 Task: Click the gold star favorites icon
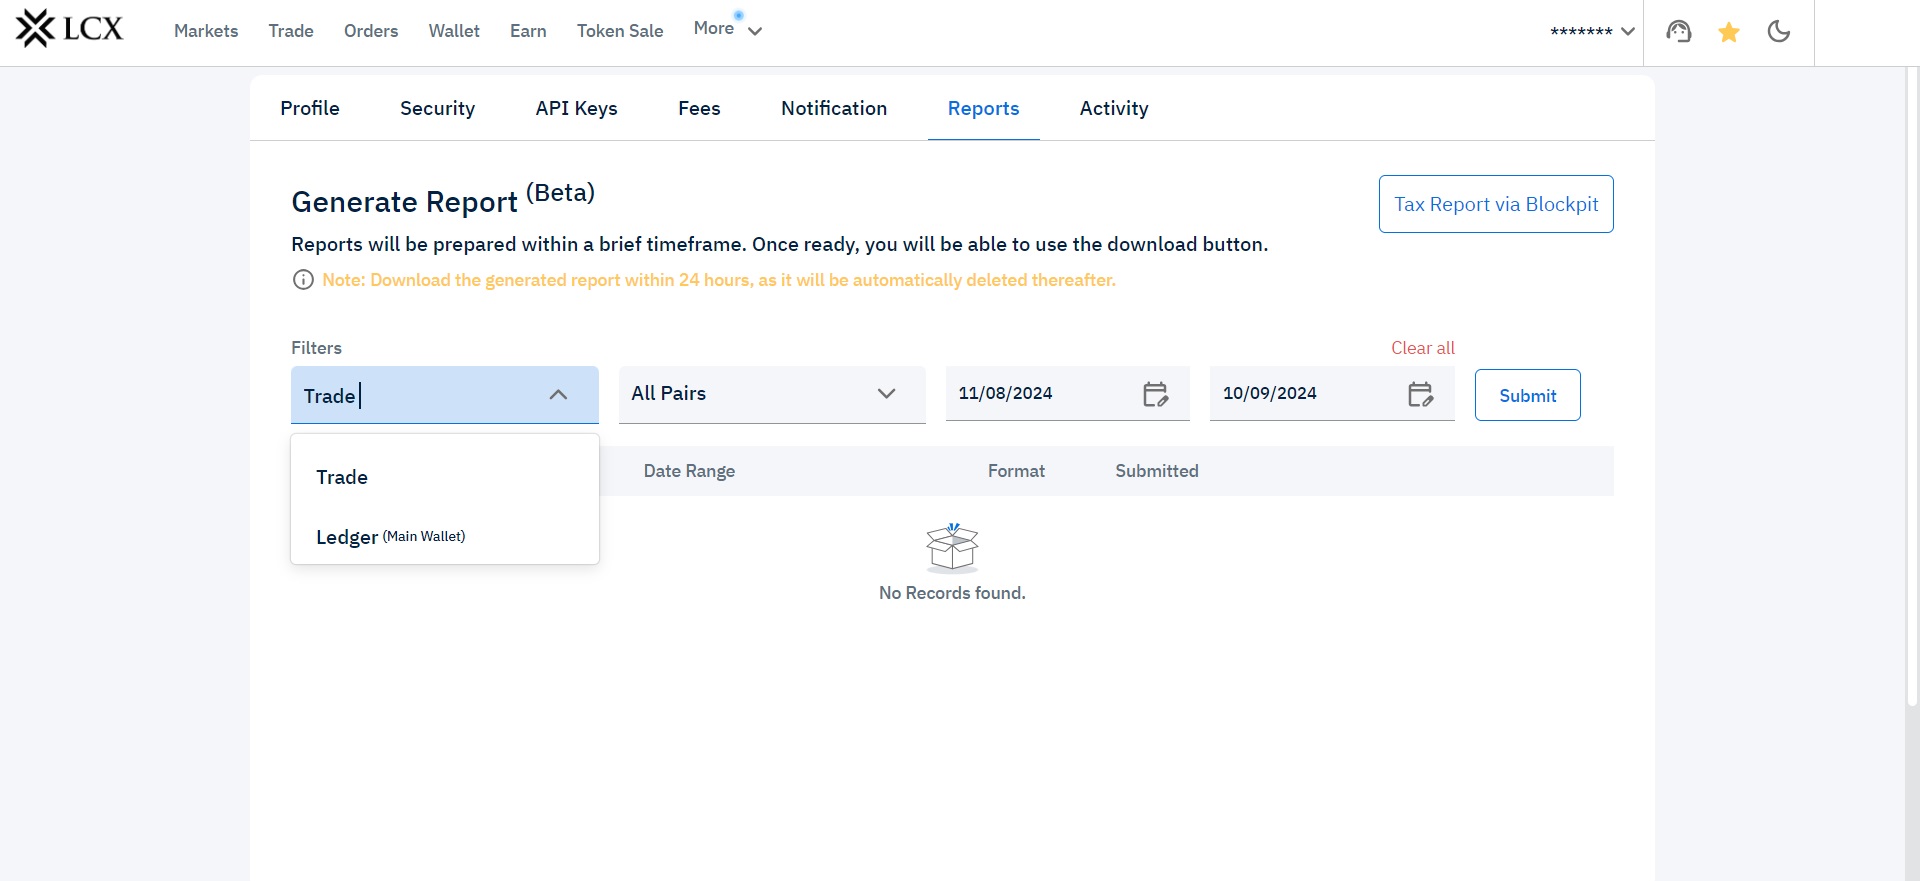[x=1728, y=33]
